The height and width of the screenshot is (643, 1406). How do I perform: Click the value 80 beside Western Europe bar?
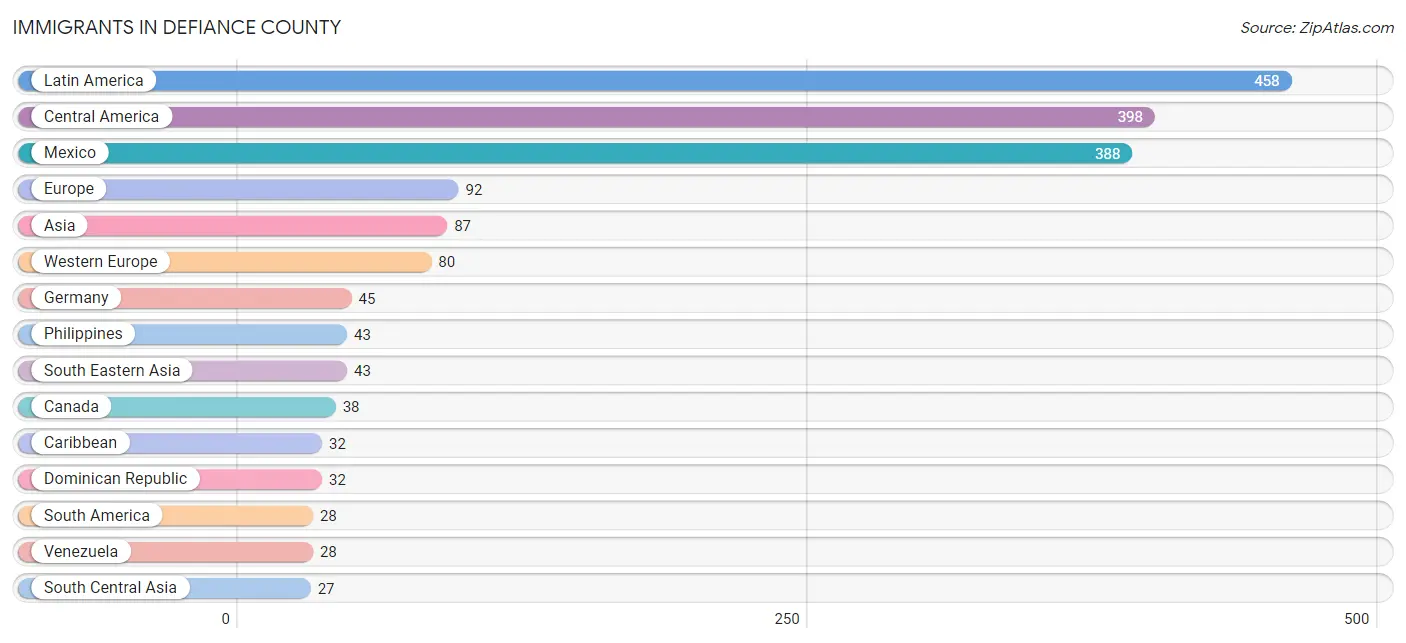pos(446,263)
